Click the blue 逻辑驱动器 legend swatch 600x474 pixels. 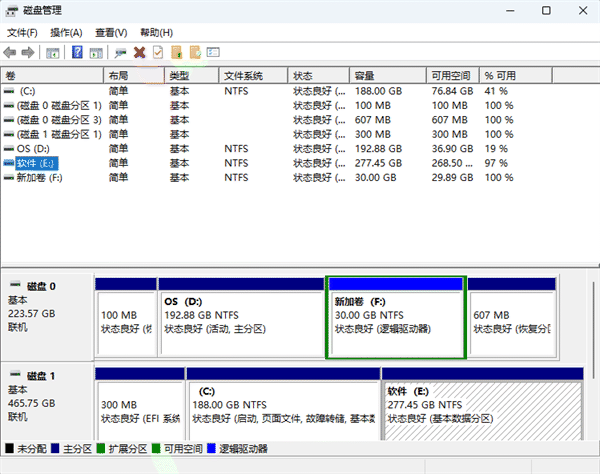(x=211, y=448)
